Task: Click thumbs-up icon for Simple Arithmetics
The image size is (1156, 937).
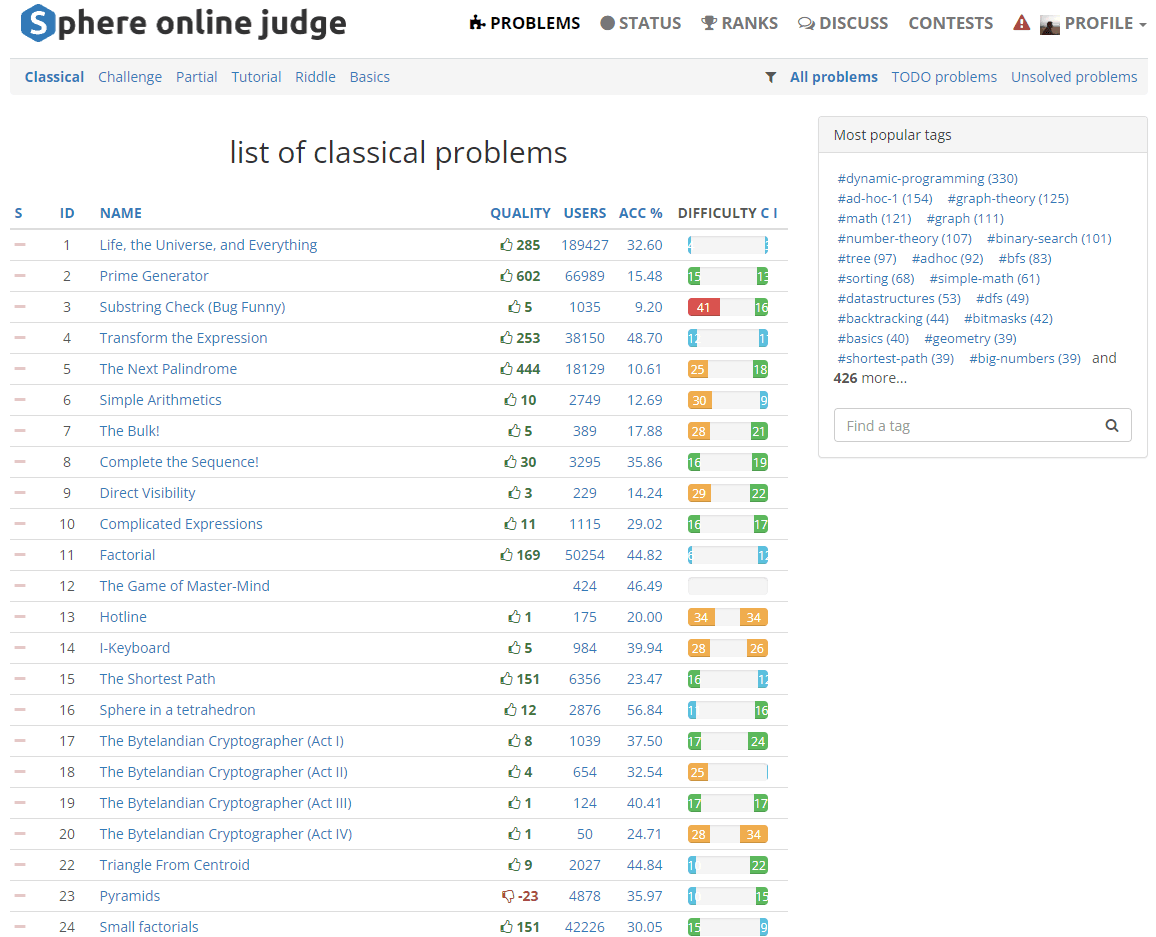Action: tap(511, 400)
